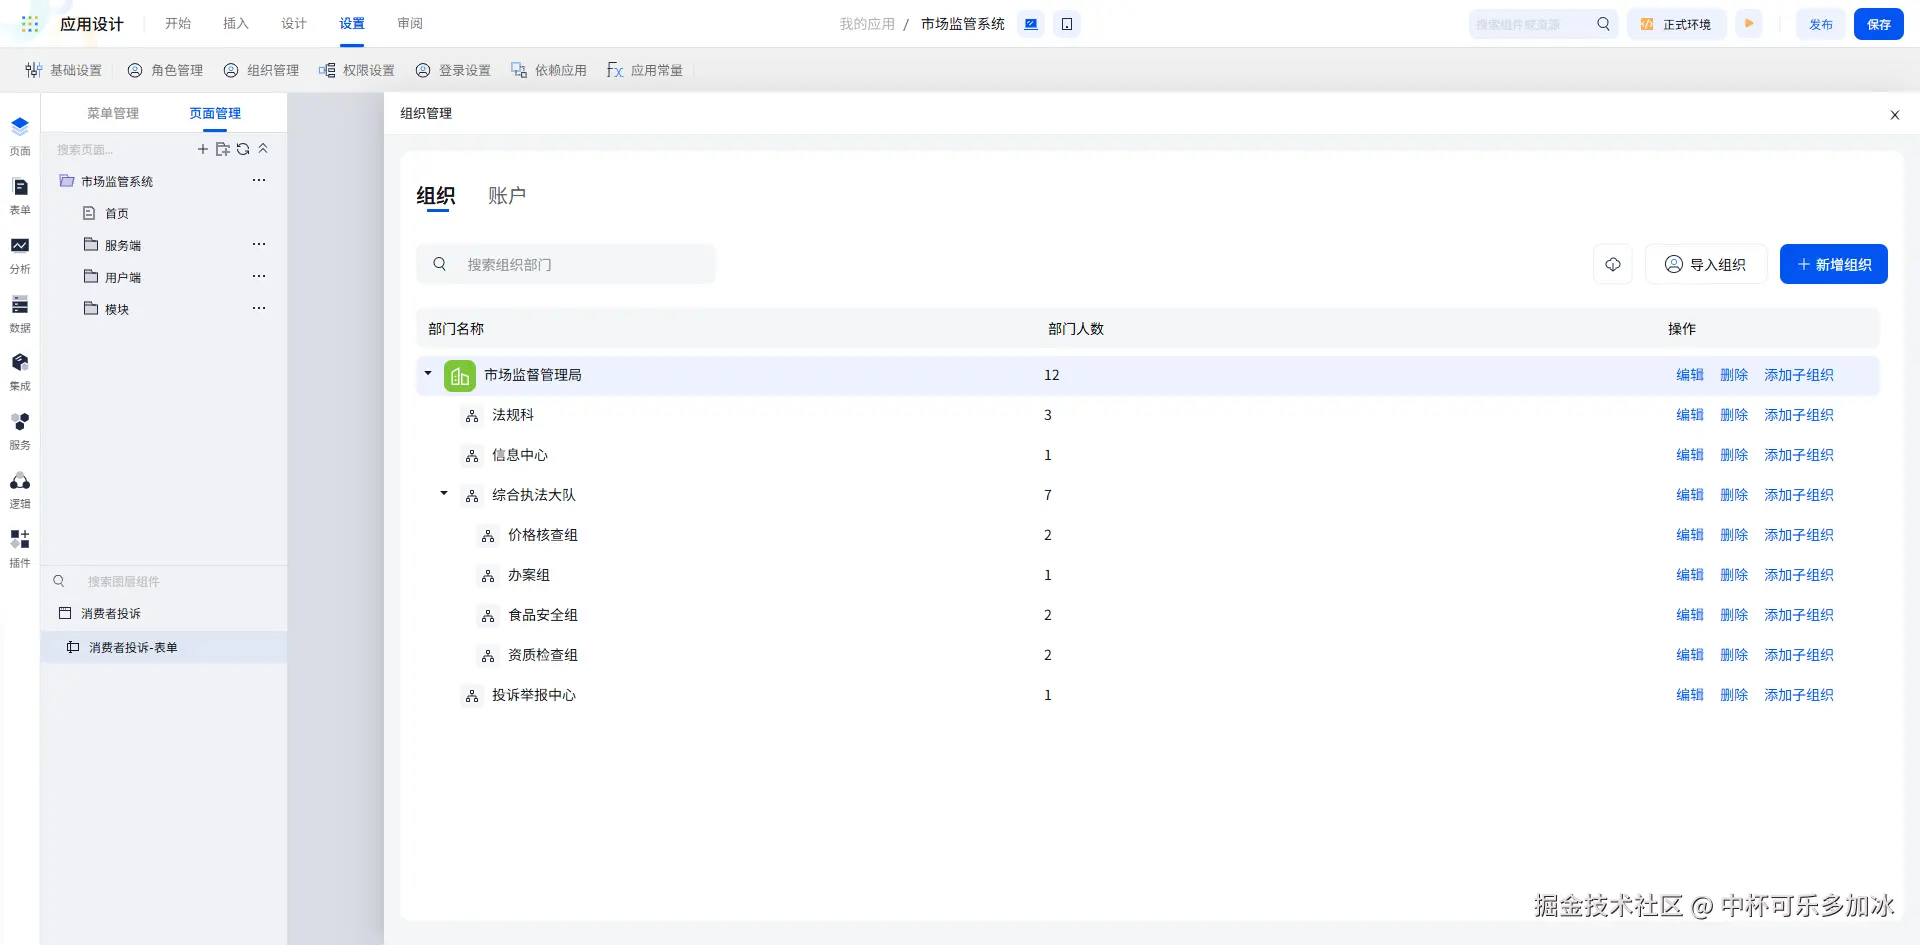The image size is (1920, 945).
Task: Open the 正式环境 environment dropdown
Action: coord(1677,24)
